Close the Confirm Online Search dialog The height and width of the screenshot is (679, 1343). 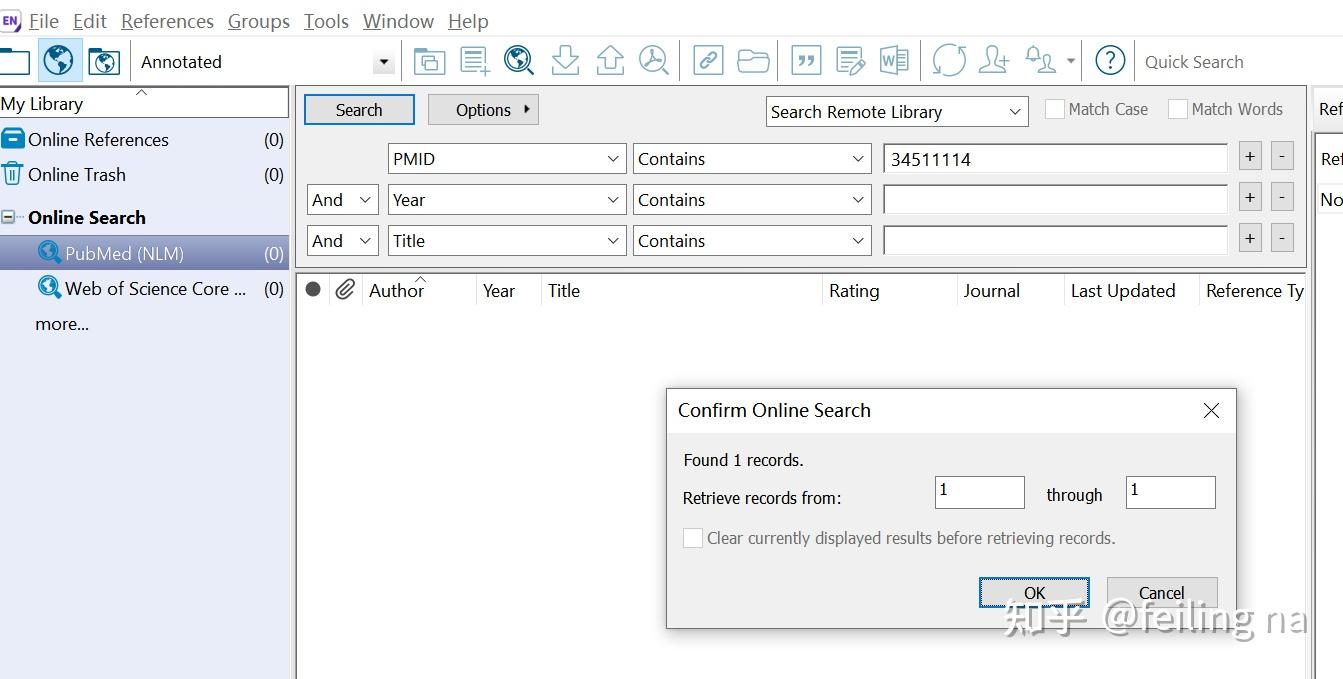(x=1211, y=411)
